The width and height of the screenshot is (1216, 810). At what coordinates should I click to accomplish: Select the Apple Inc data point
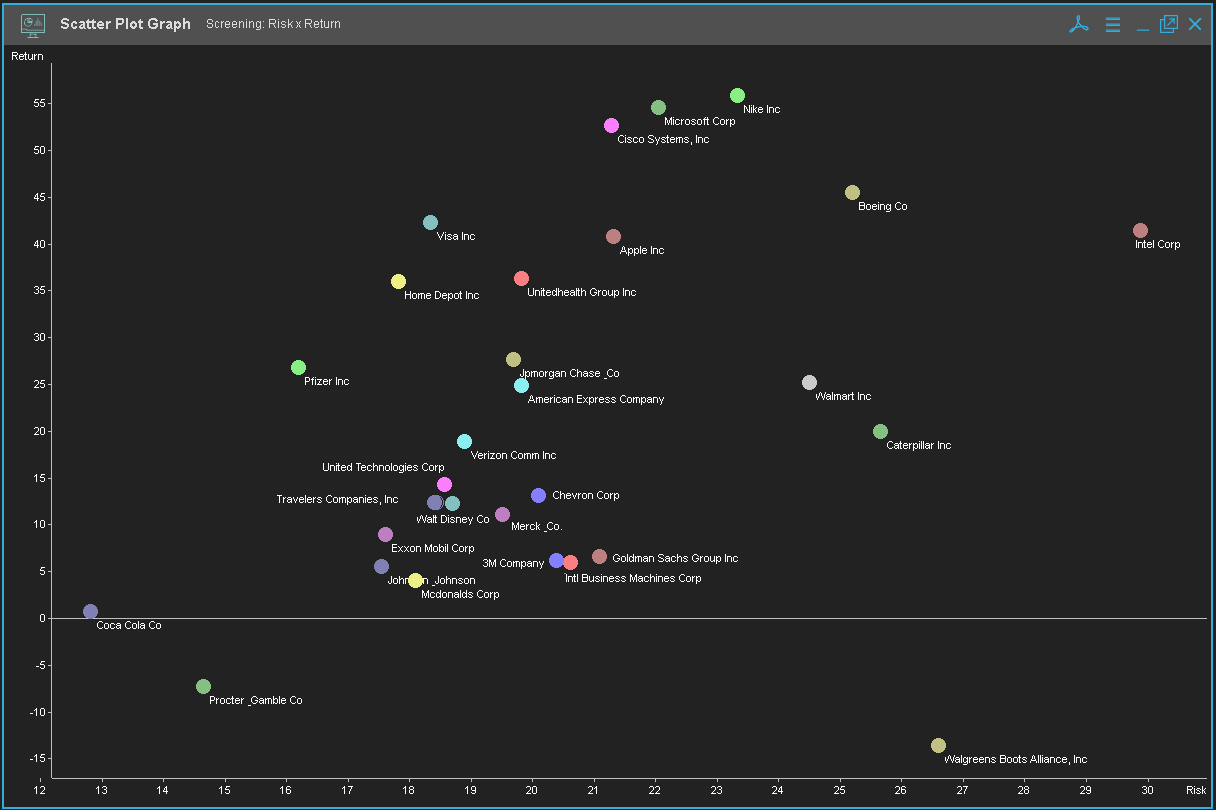[613, 236]
